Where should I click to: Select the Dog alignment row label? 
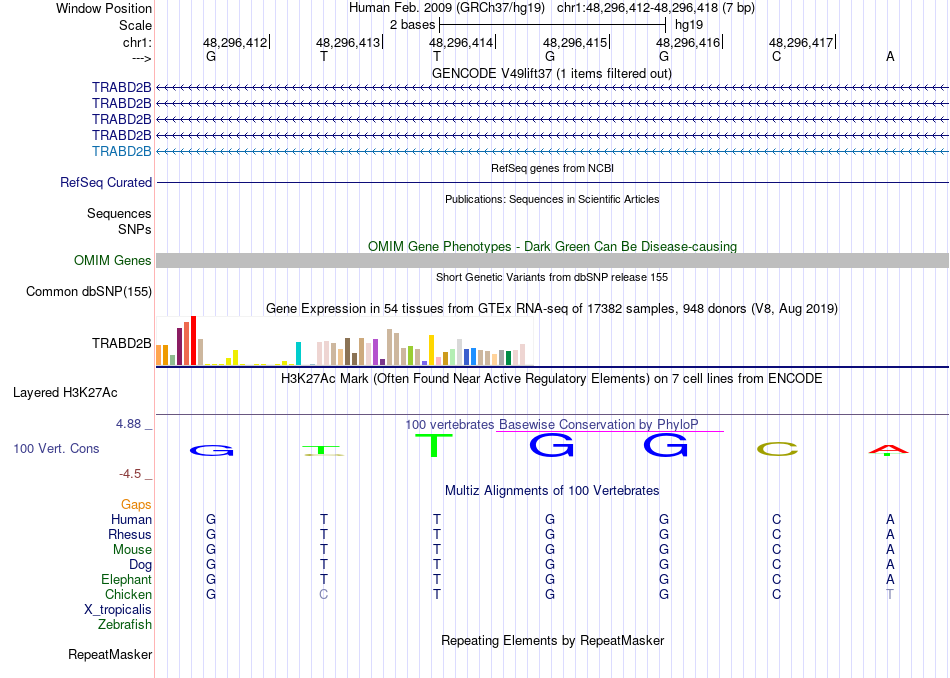pyautogui.click(x=140, y=565)
